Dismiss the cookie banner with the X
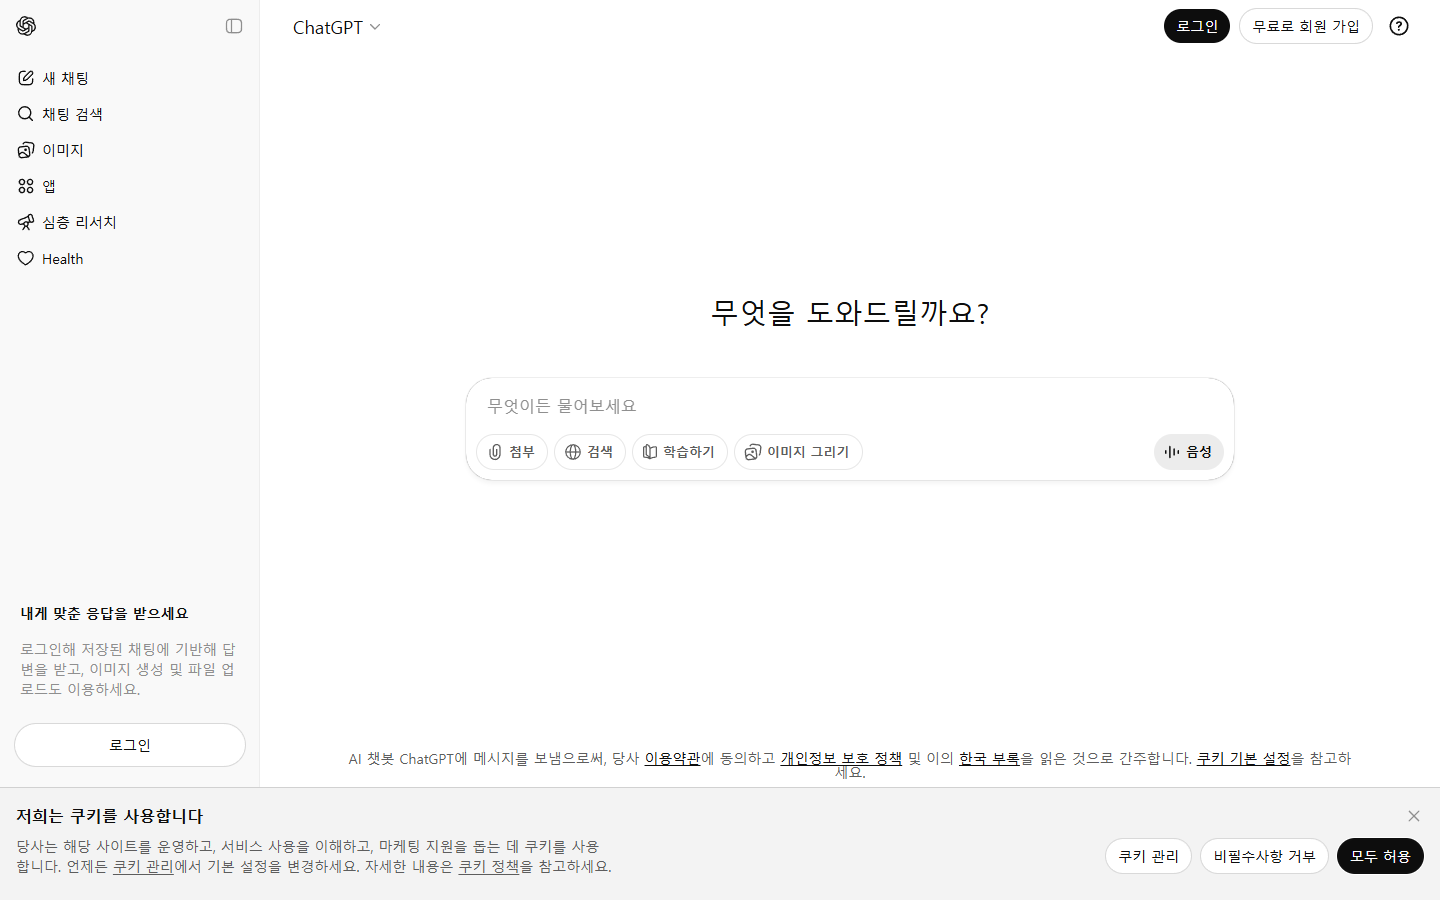 pos(1413,816)
